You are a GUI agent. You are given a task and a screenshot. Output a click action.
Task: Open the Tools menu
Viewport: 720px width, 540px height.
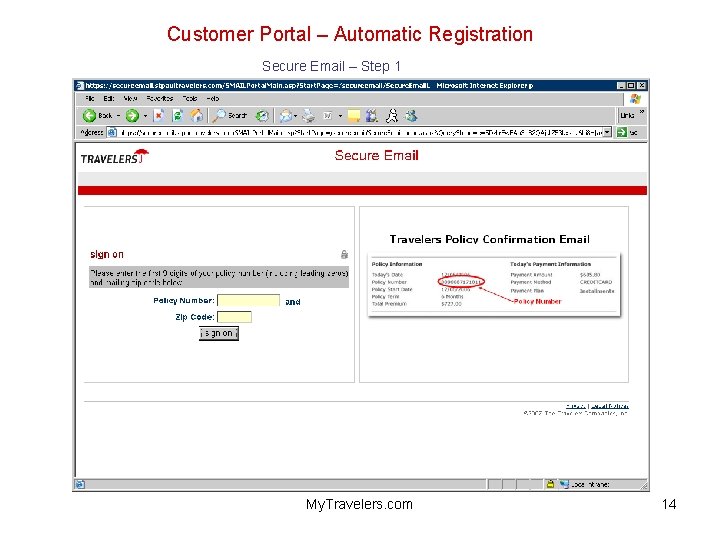[x=190, y=98]
